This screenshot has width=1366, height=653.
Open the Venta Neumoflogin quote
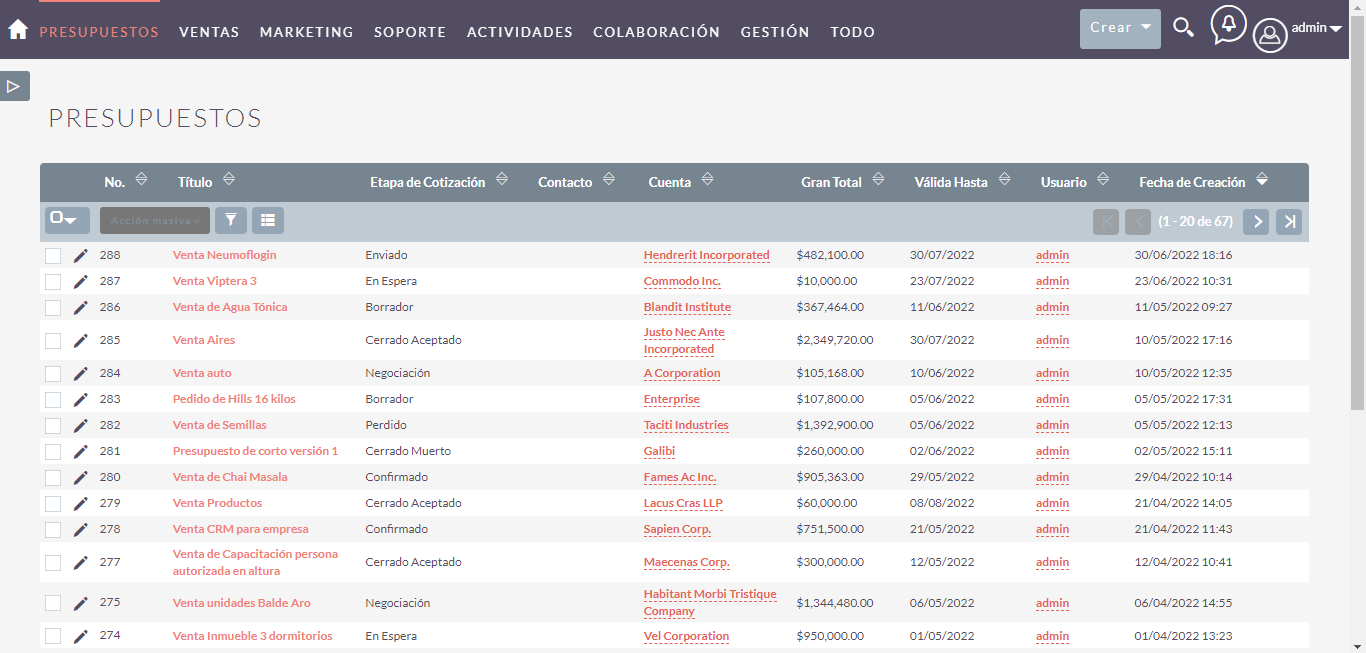coord(224,255)
